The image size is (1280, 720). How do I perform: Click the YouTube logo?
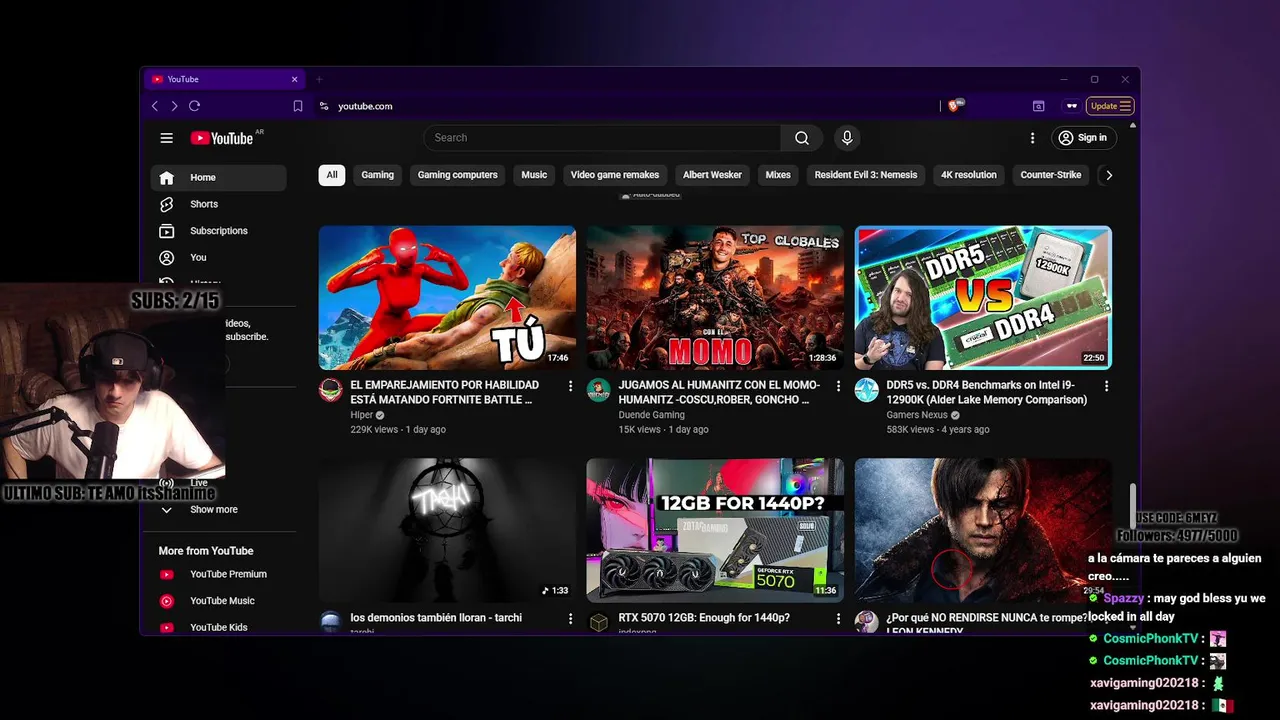point(222,138)
